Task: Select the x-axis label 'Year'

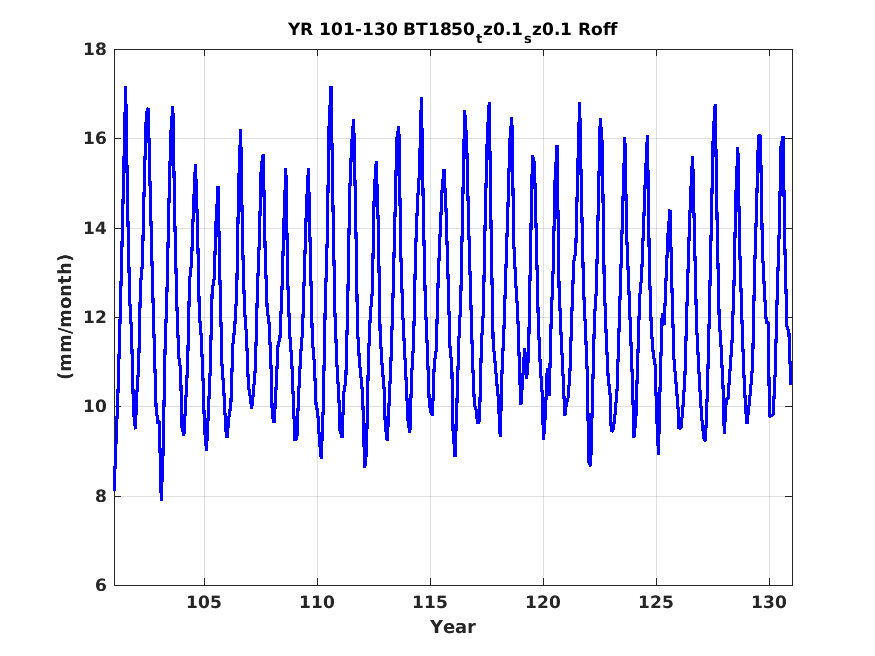Action: pyautogui.click(x=453, y=627)
